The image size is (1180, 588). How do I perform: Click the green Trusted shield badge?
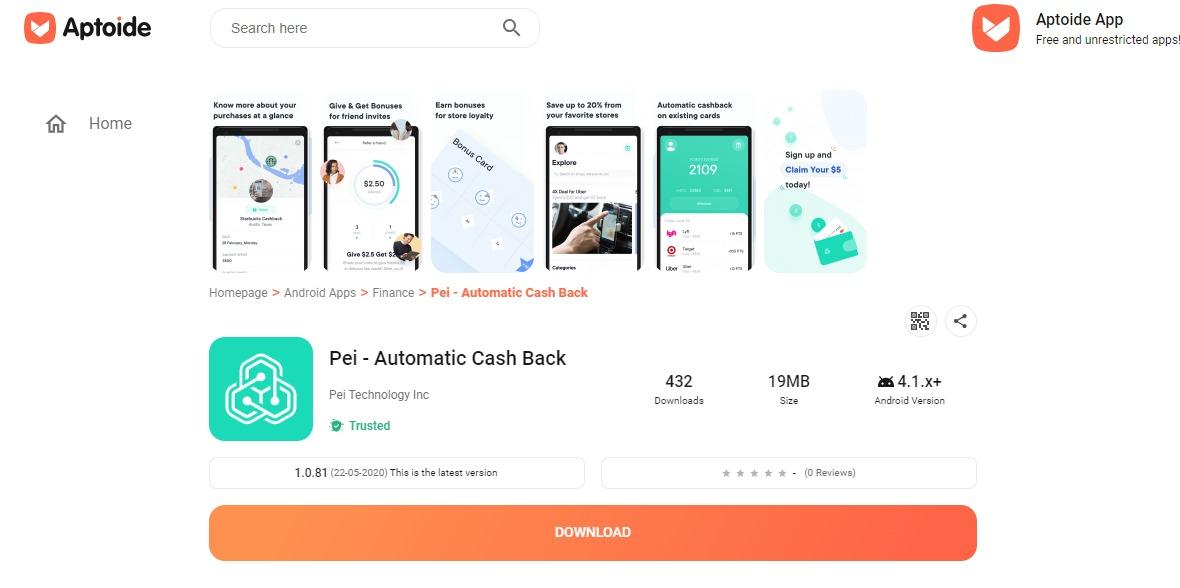pyautogui.click(x=336, y=425)
